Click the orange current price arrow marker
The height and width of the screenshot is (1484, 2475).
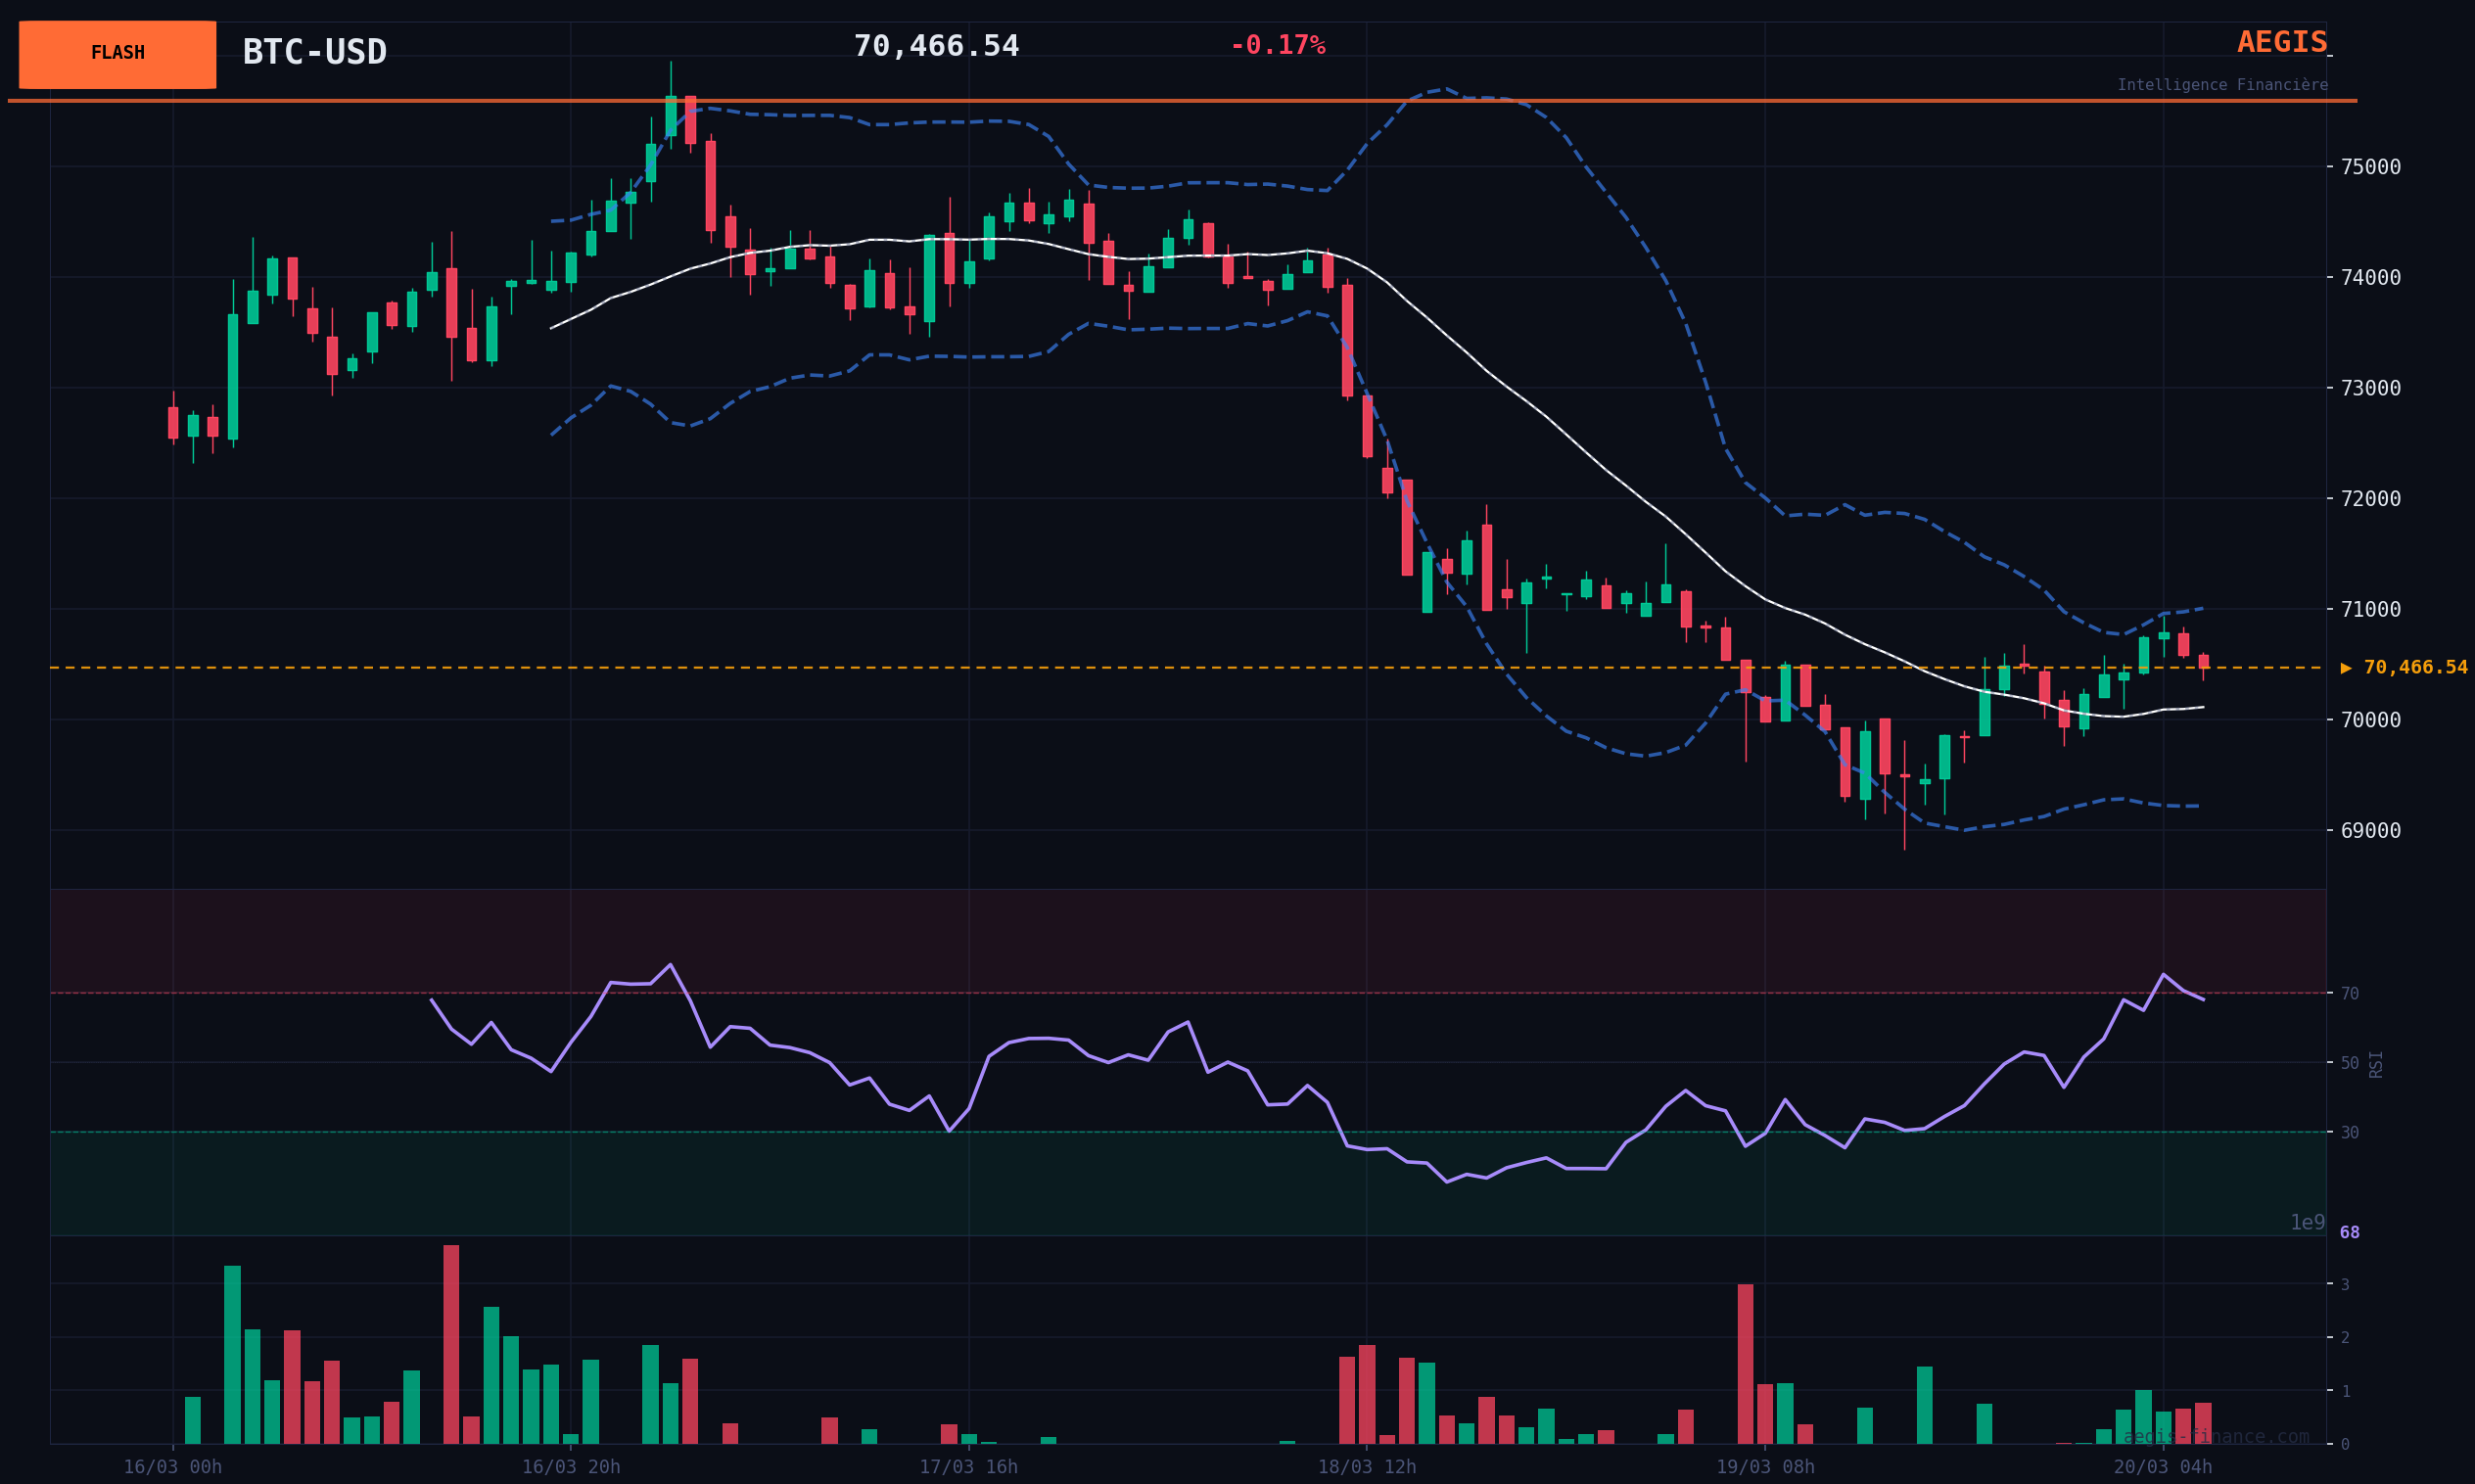coord(2345,668)
